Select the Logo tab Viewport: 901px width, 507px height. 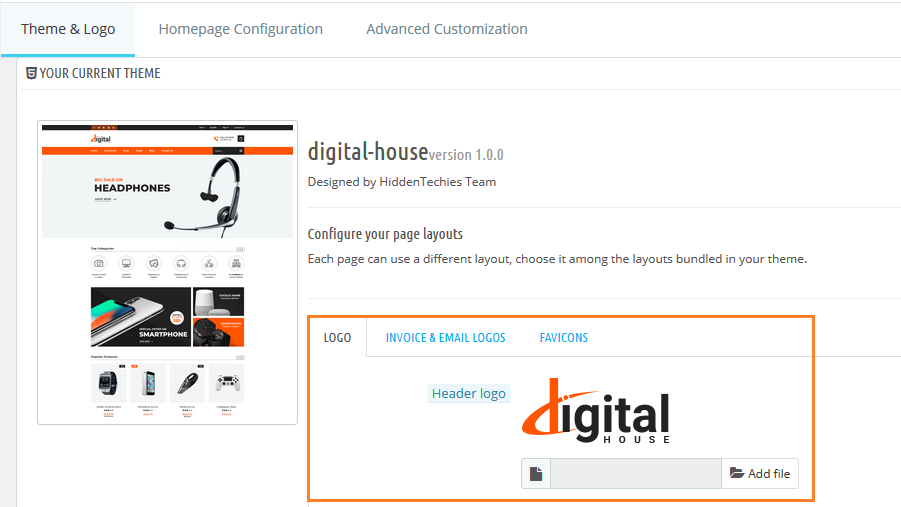(x=337, y=338)
